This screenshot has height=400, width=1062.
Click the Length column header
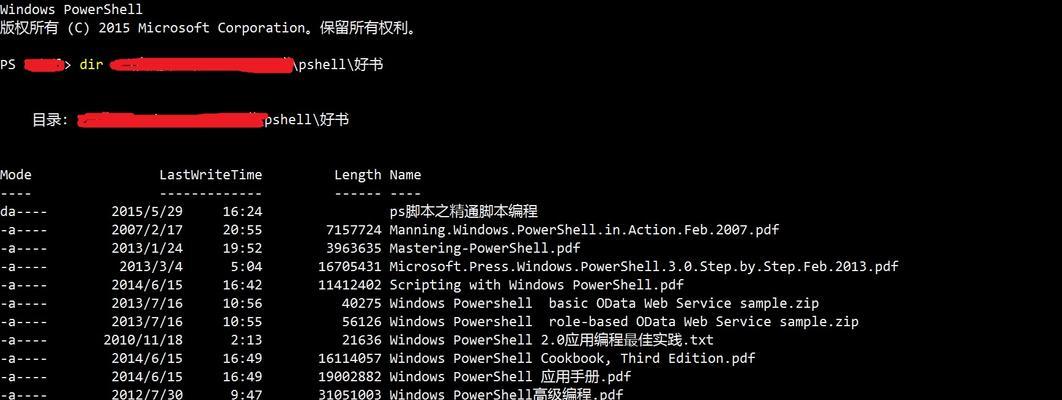pos(358,175)
